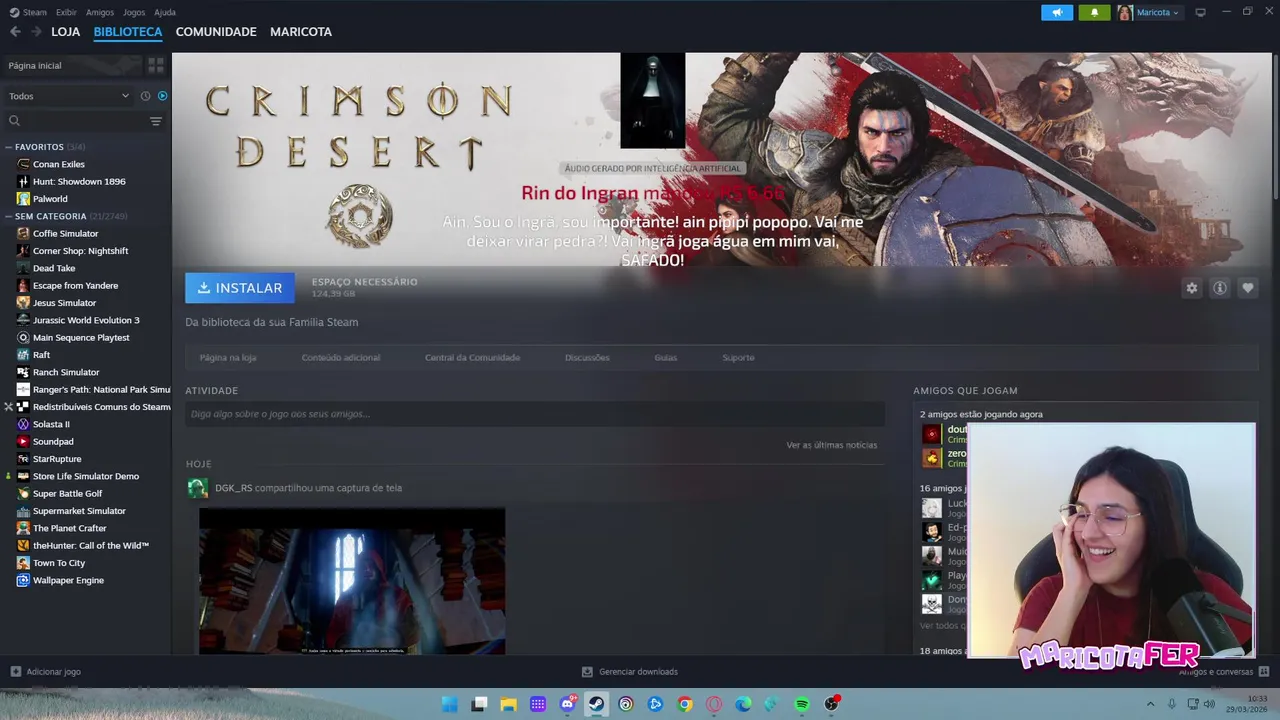This screenshot has height=720, width=1280.
Task: Select Wallpaper Engine in the list
Action: point(68,580)
